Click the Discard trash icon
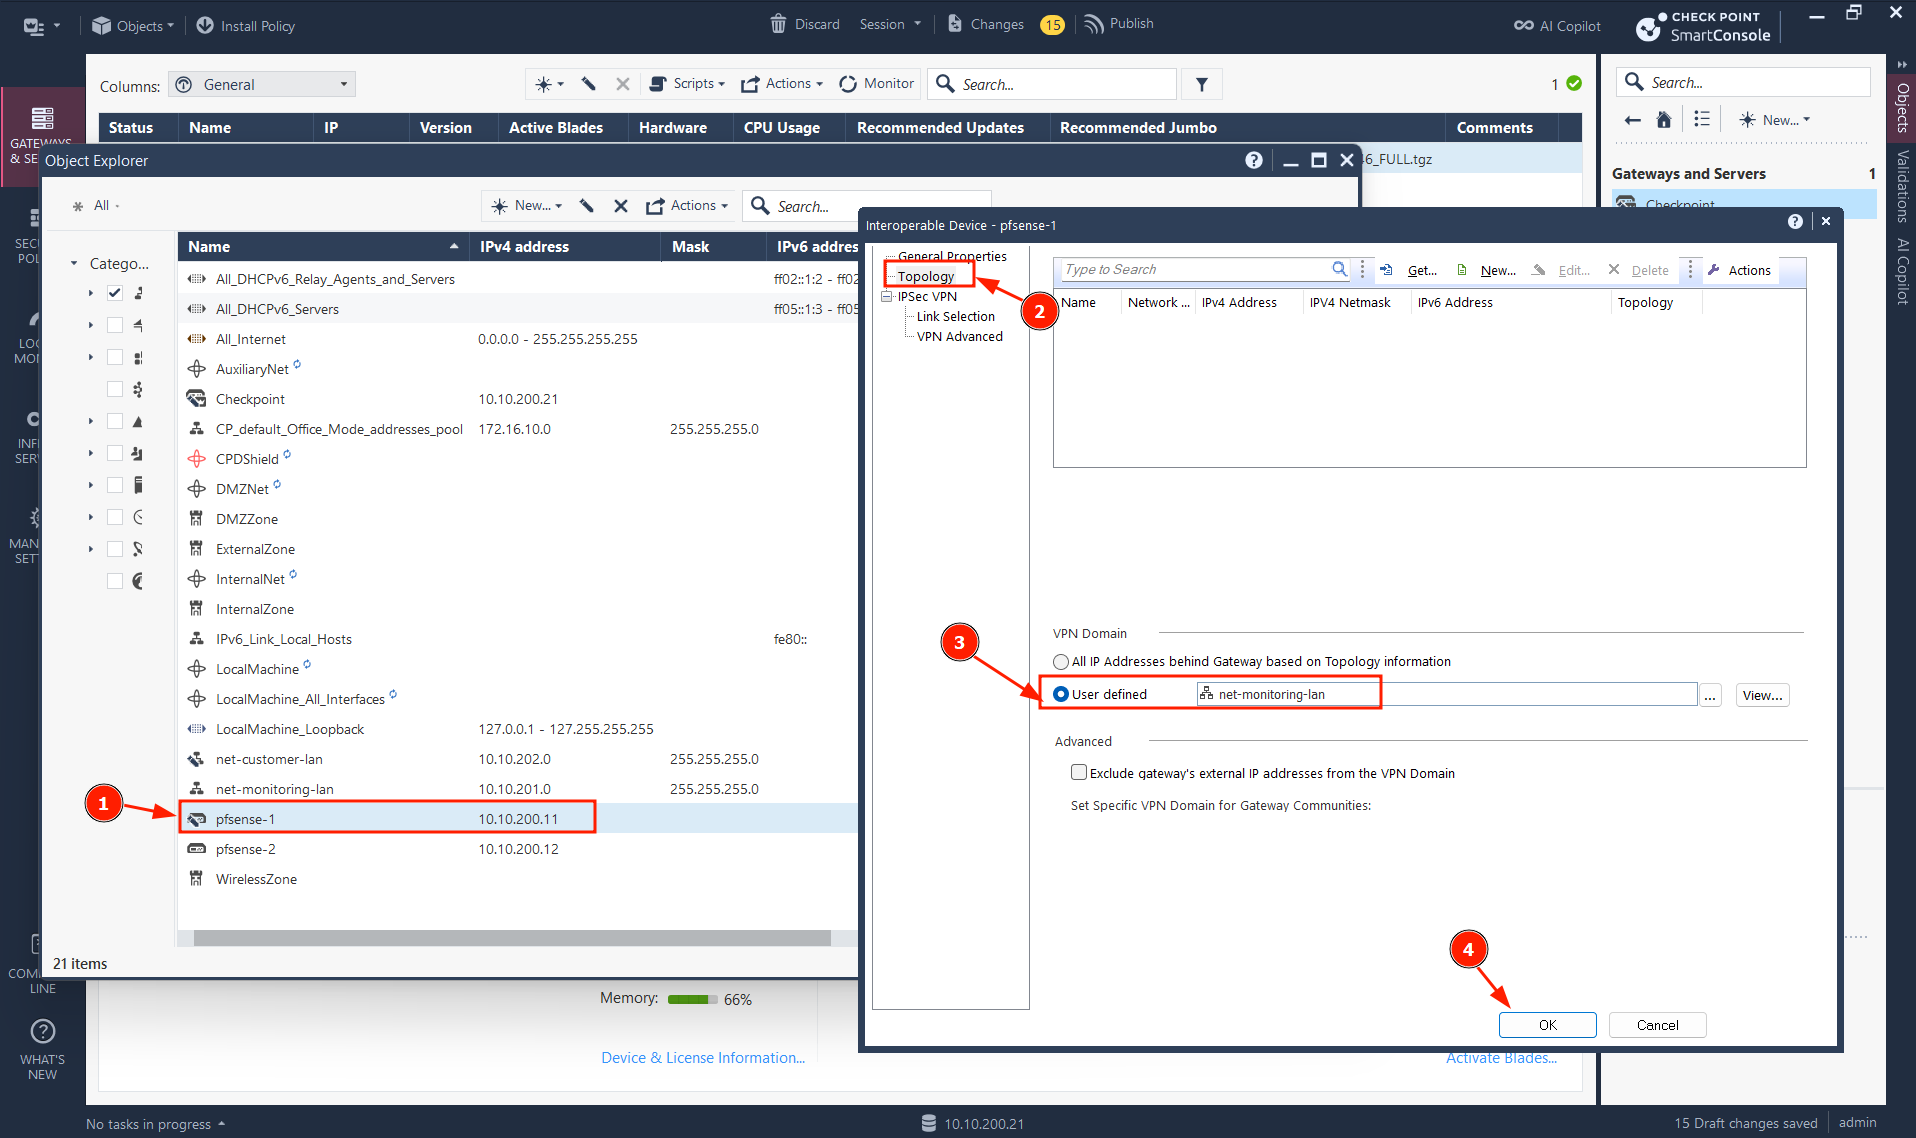 [778, 24]
